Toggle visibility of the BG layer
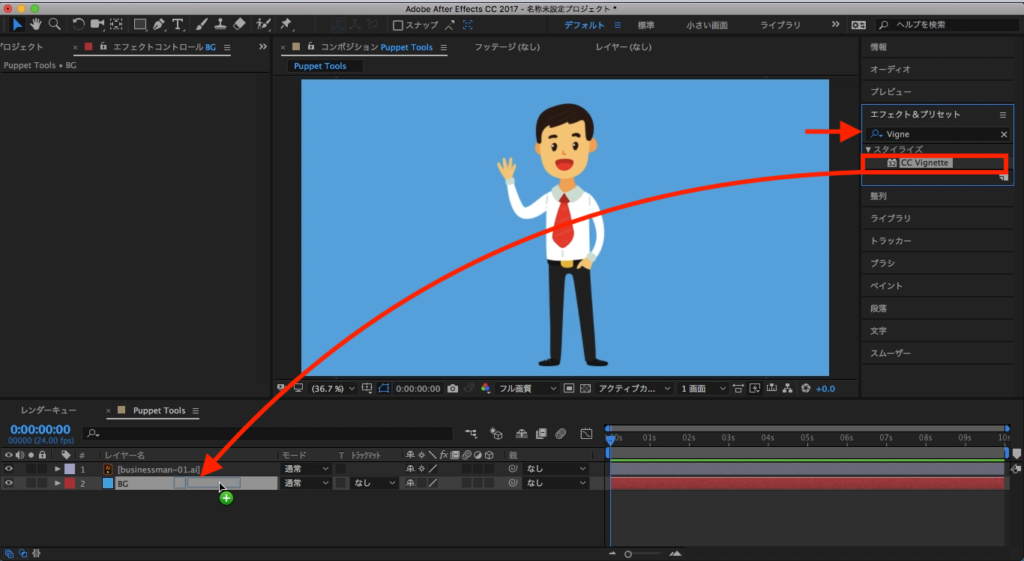 click(9, 483)
